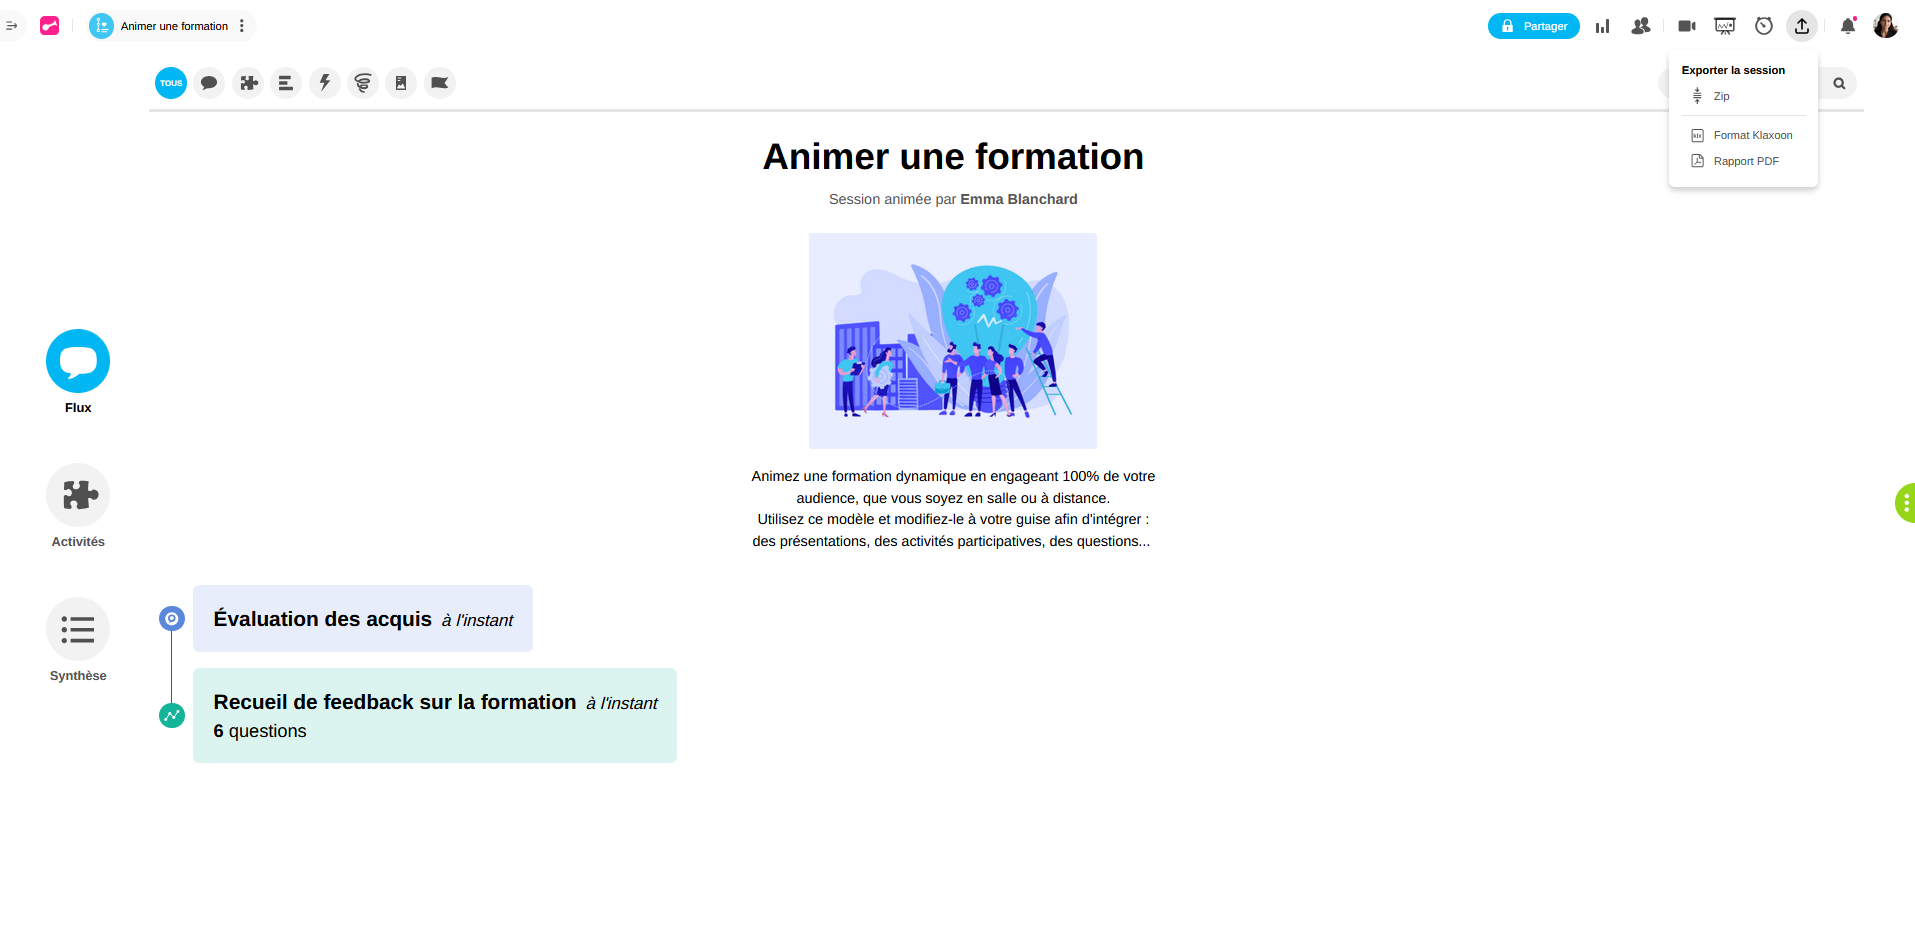Image resolution: width=1915 pixels, height=949 pixels.
Task: Choose Rapport PDF export
Action: [1745, 161]
